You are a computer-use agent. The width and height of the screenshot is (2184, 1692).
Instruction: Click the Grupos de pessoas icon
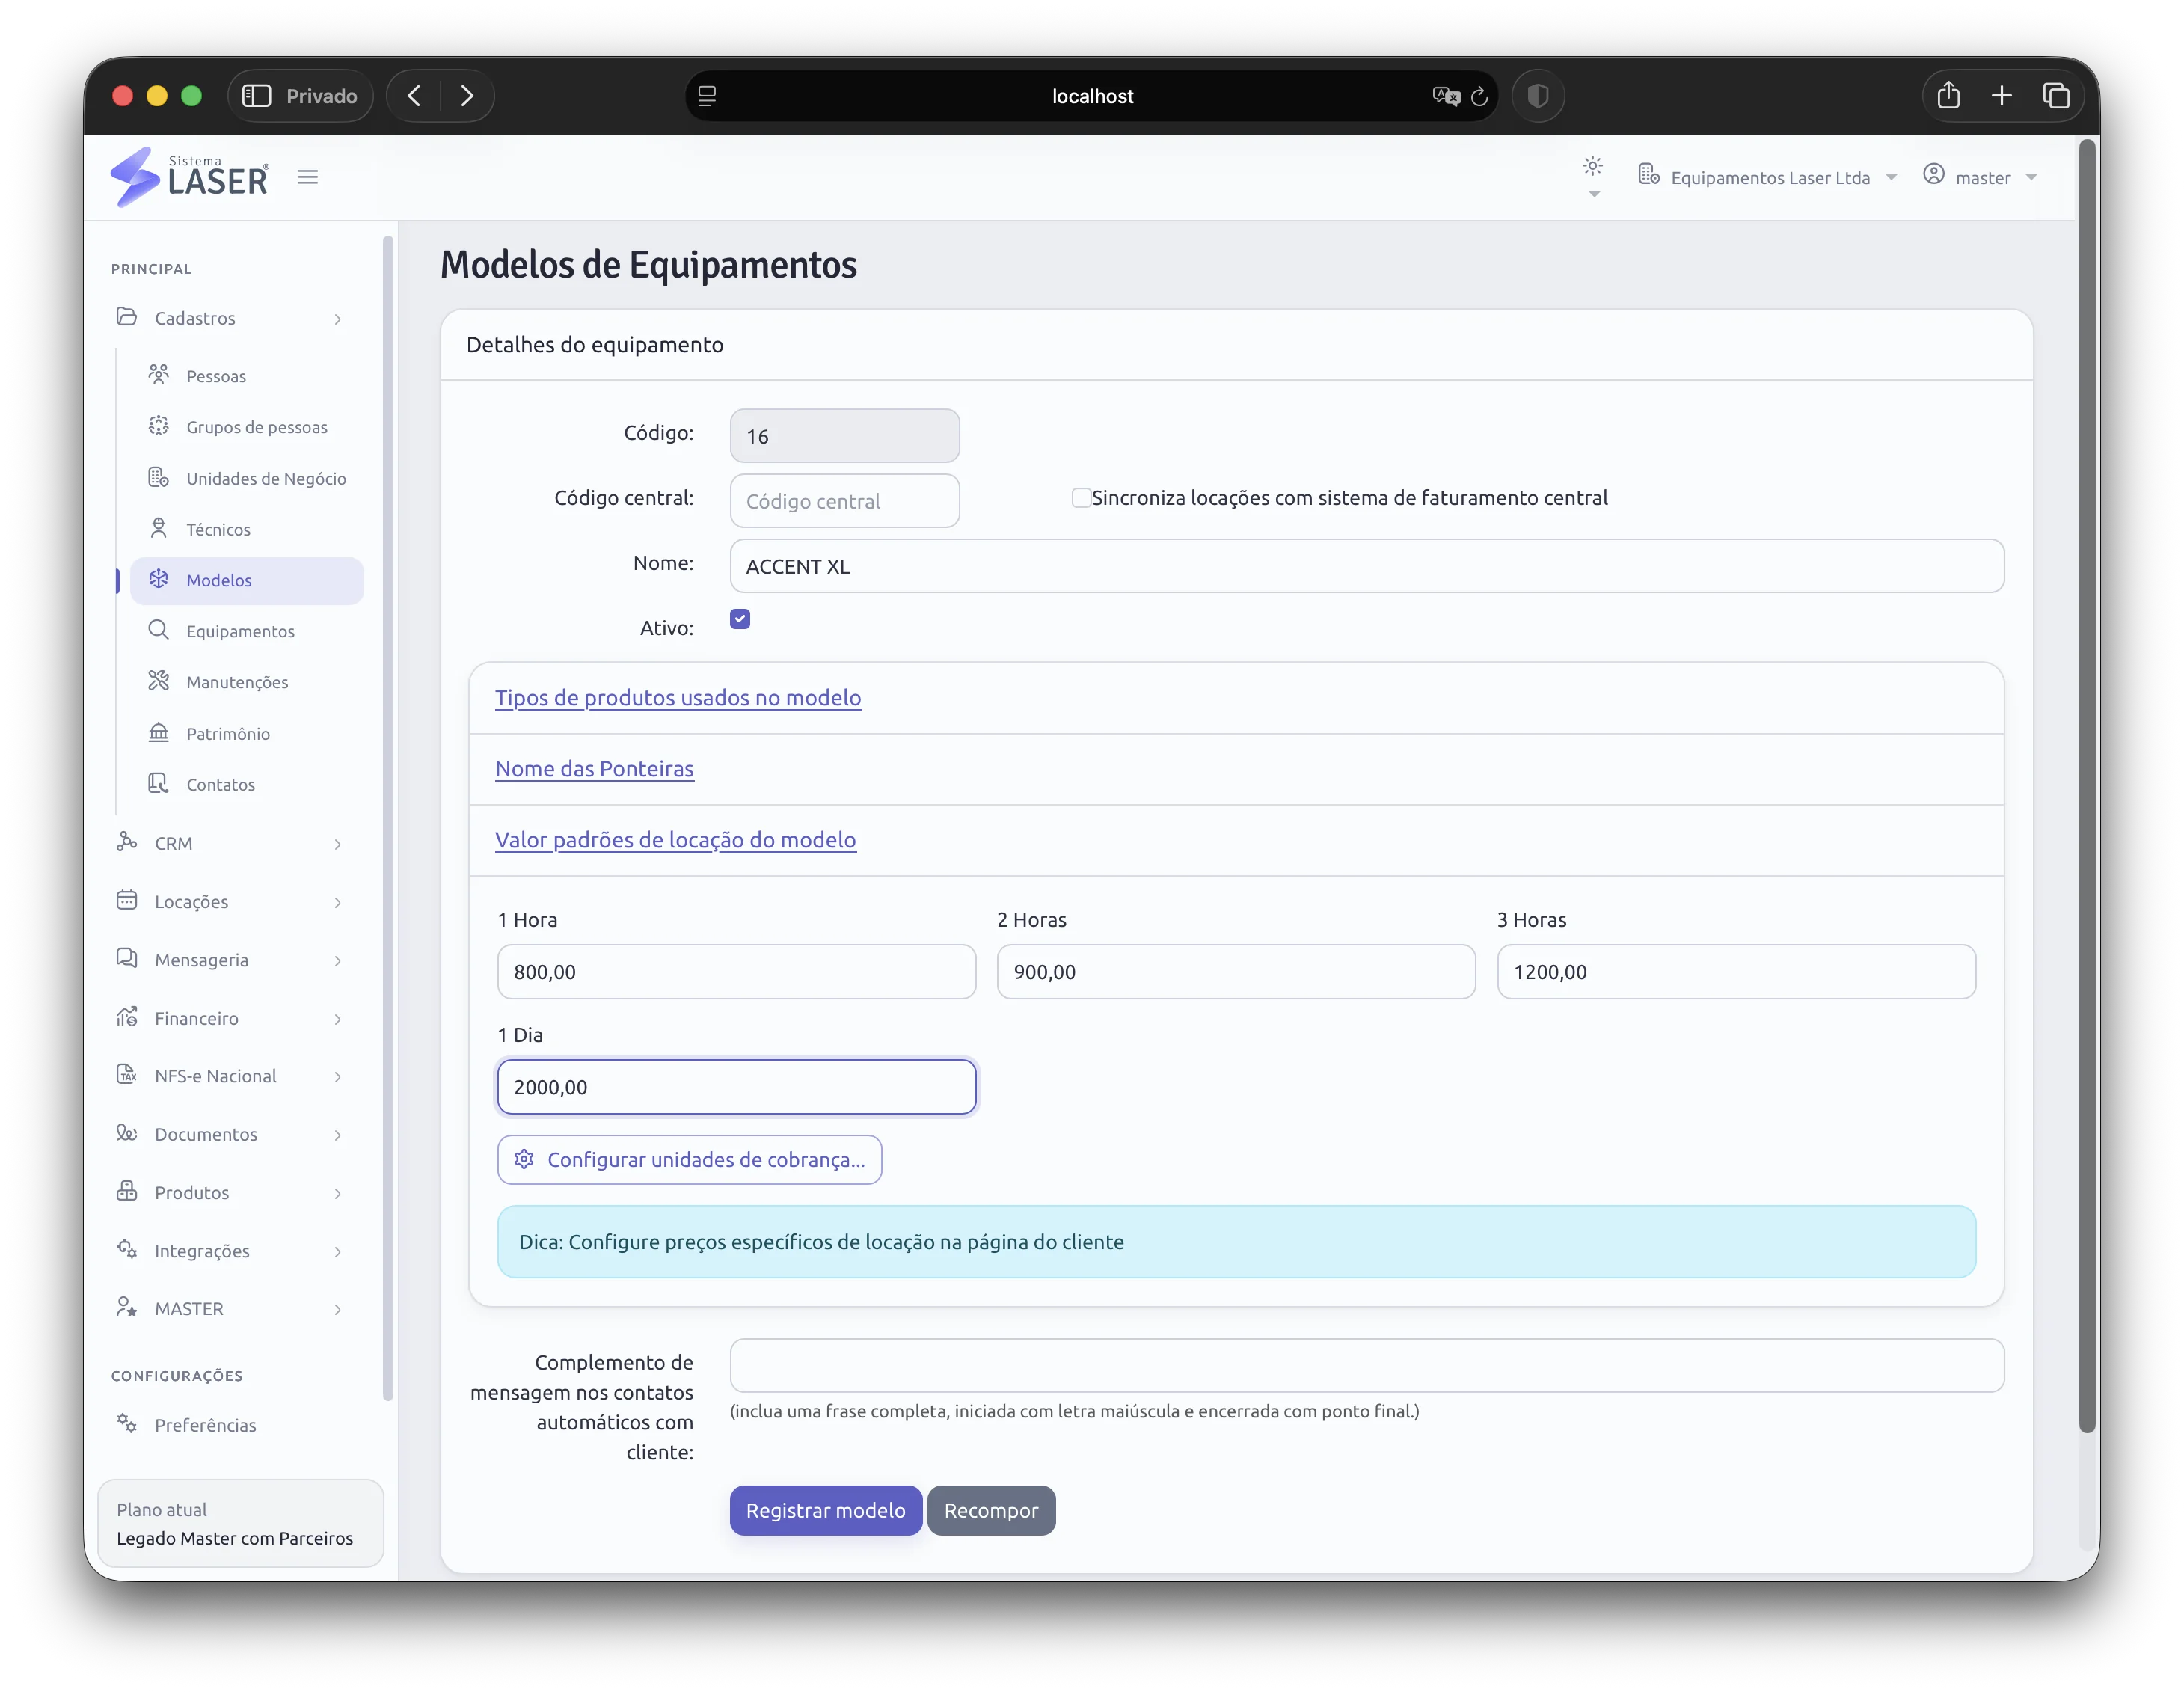[x=158, y=426]
